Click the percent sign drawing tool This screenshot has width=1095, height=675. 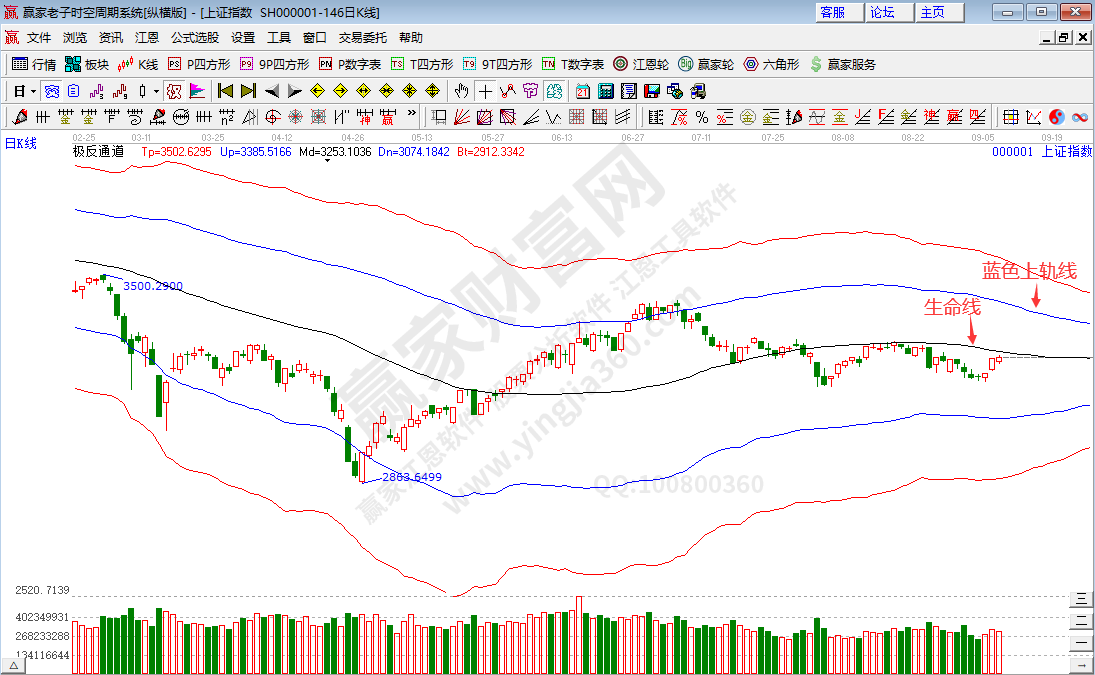coord(701,117)
